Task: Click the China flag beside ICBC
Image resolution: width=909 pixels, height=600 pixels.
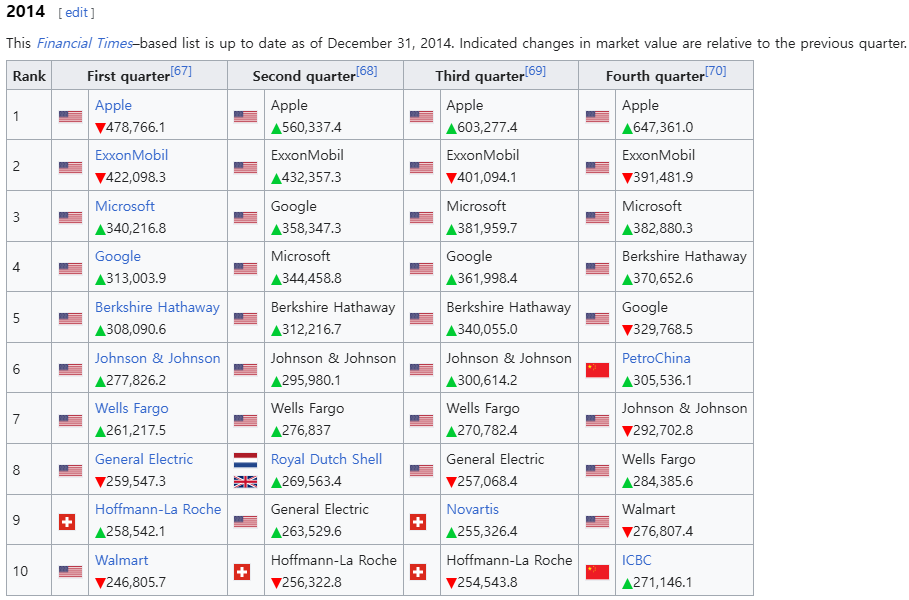Action: (x=597, y=572)
